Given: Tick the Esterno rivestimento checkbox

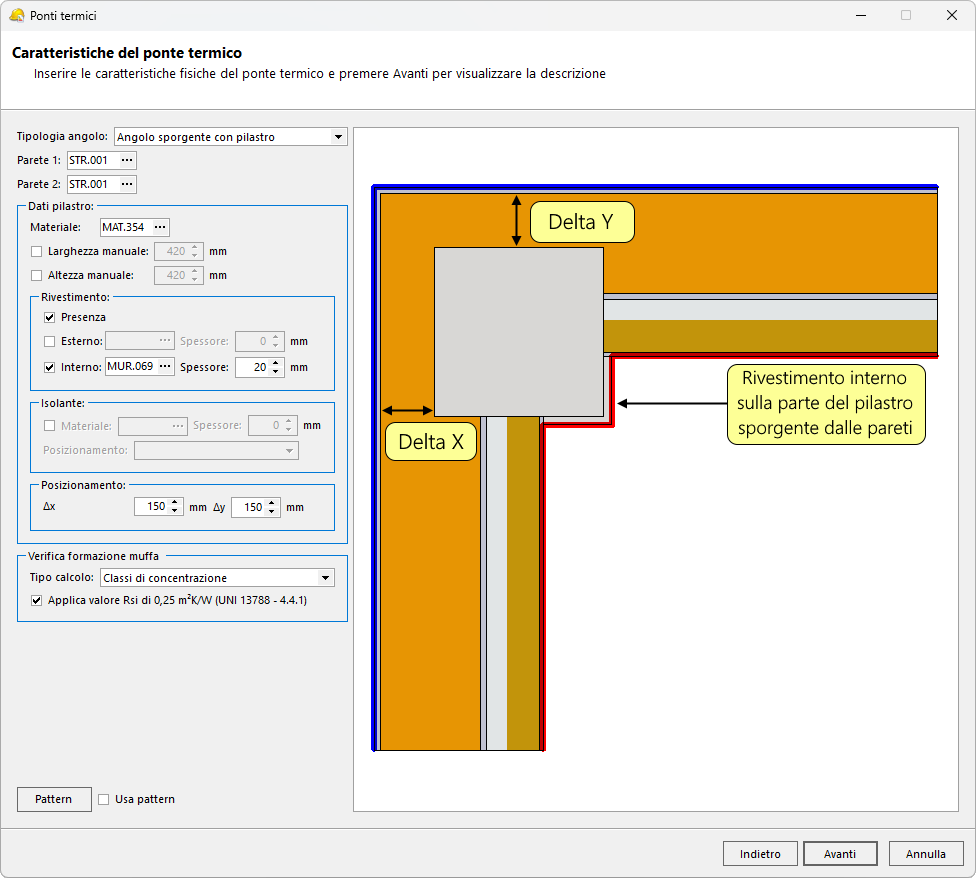Looking at the screenshot, I should pos(49,341).
